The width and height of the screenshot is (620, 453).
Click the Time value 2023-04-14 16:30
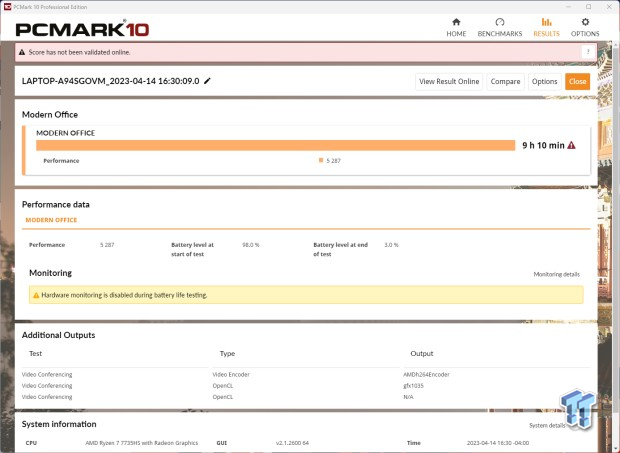coord(498,443)
